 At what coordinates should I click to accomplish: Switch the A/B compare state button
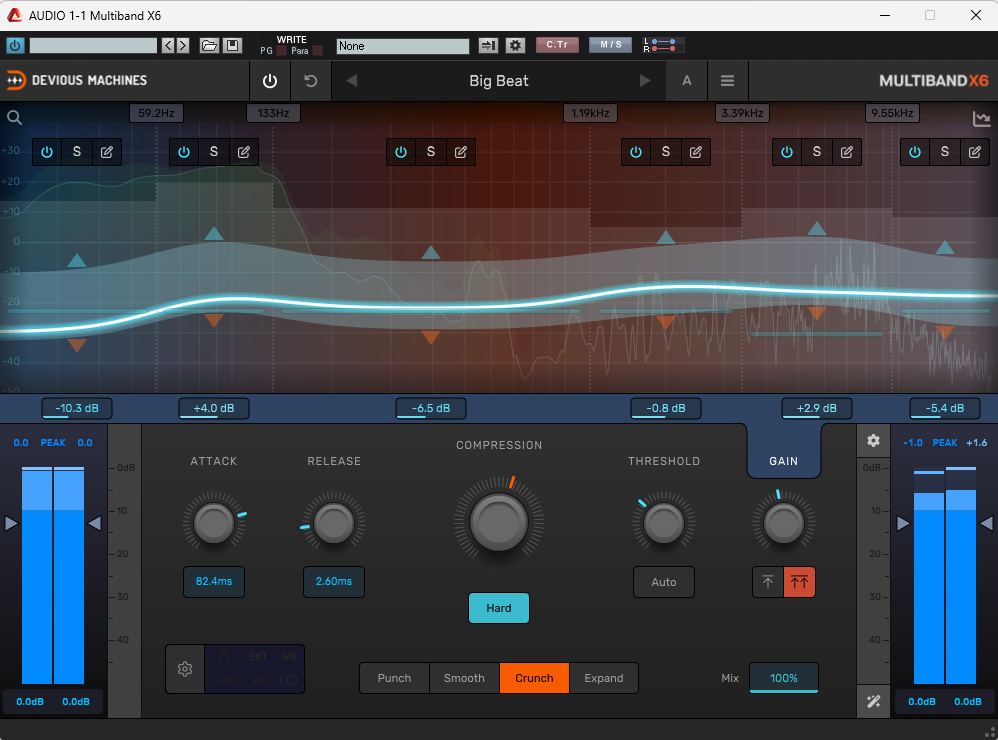pyautogui.click(x=687, y=81)
